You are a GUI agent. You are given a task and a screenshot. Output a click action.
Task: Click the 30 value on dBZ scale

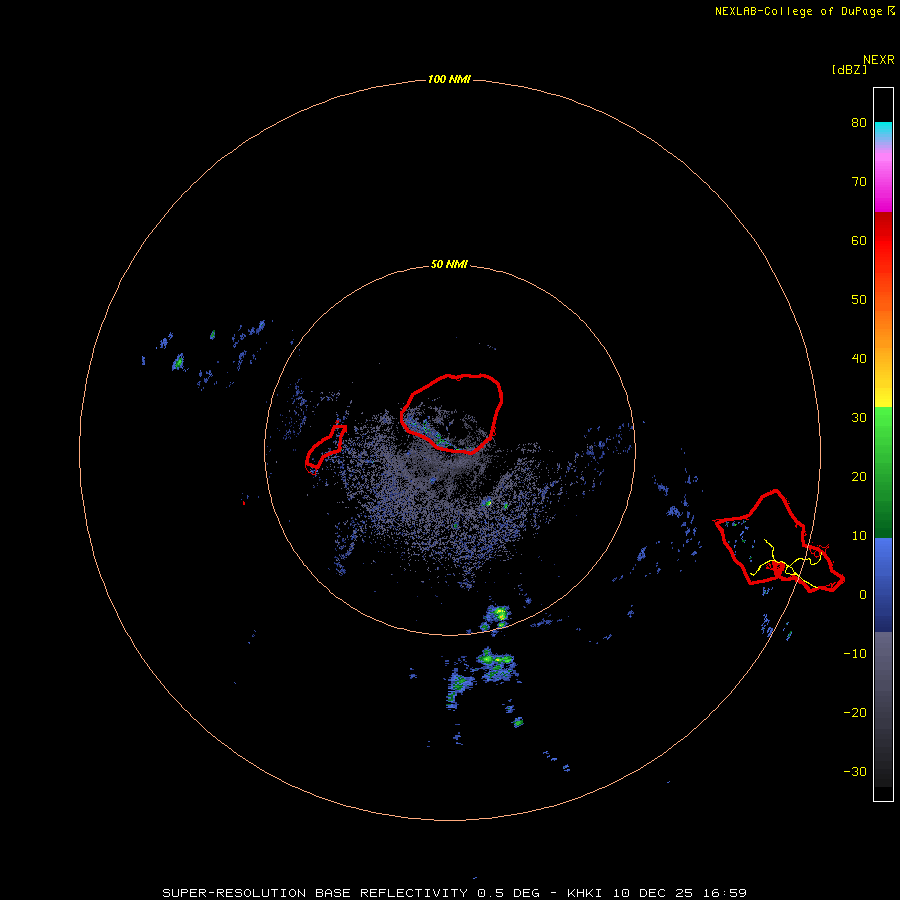point(859,418)
